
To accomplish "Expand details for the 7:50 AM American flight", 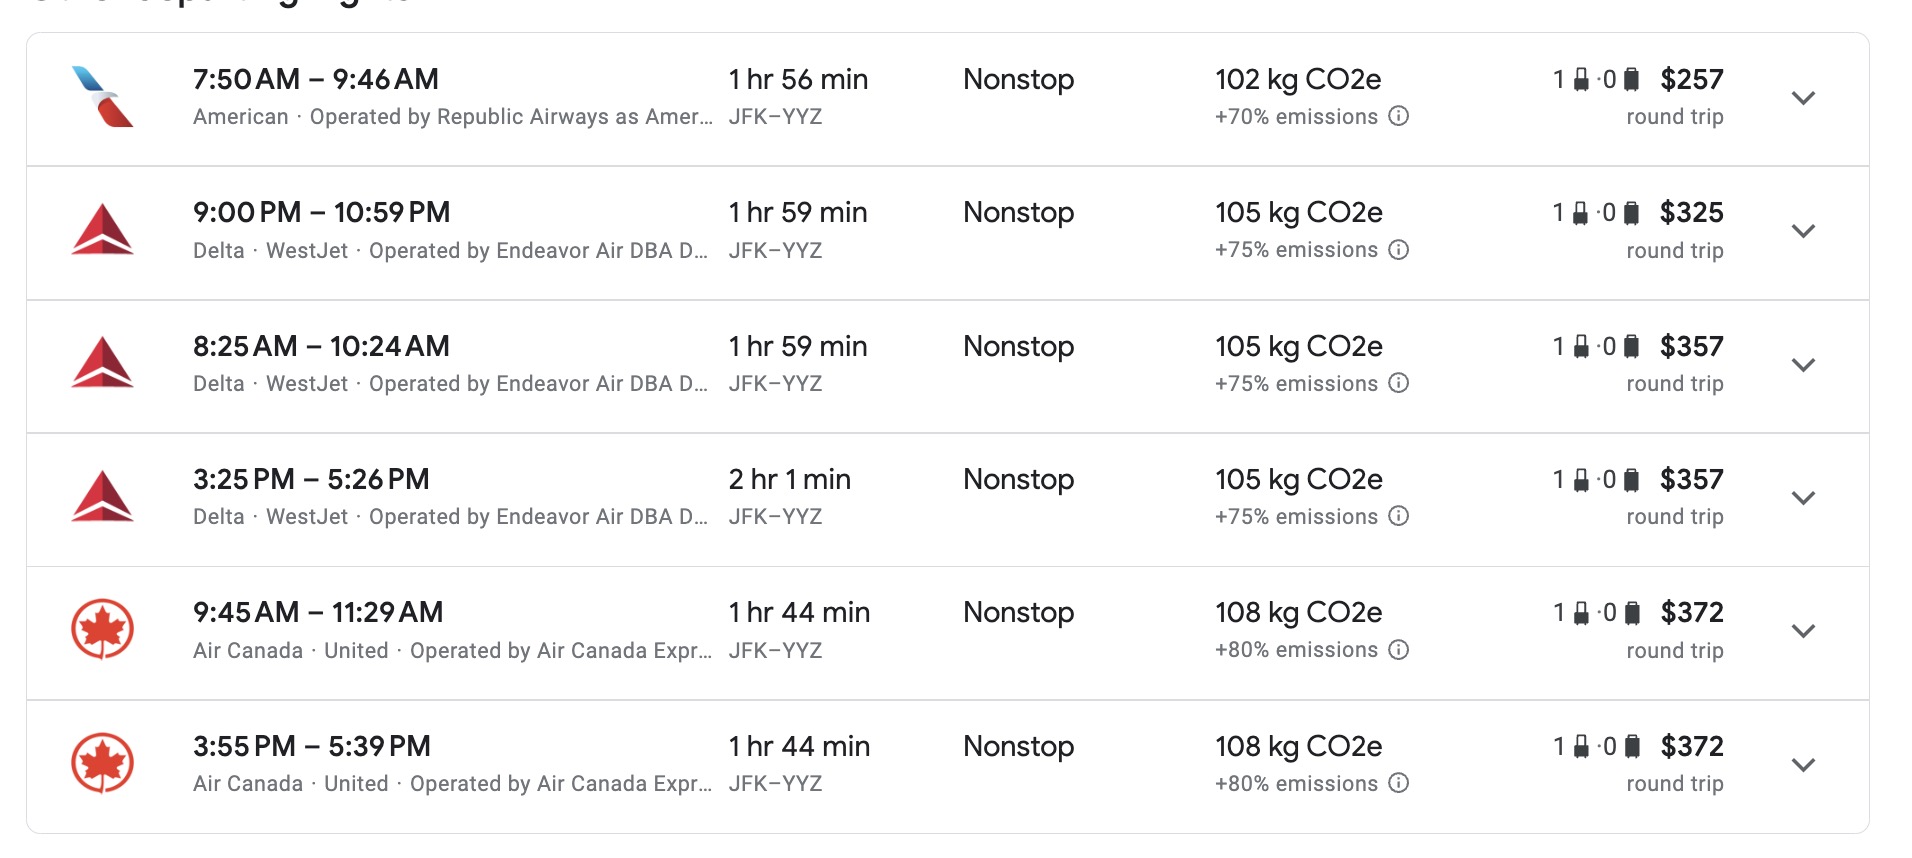I will pyautogui.click(x=1804, y=97).
